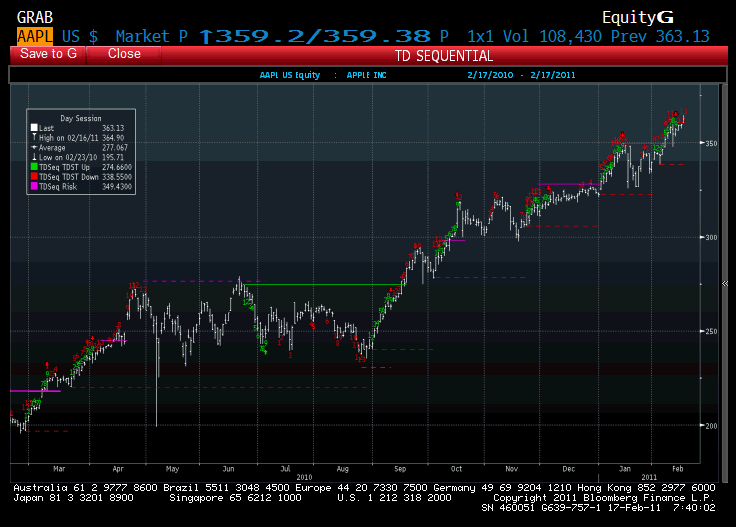
Task: Click the 338.5500 TDST Down value
Action: point(117,177)
